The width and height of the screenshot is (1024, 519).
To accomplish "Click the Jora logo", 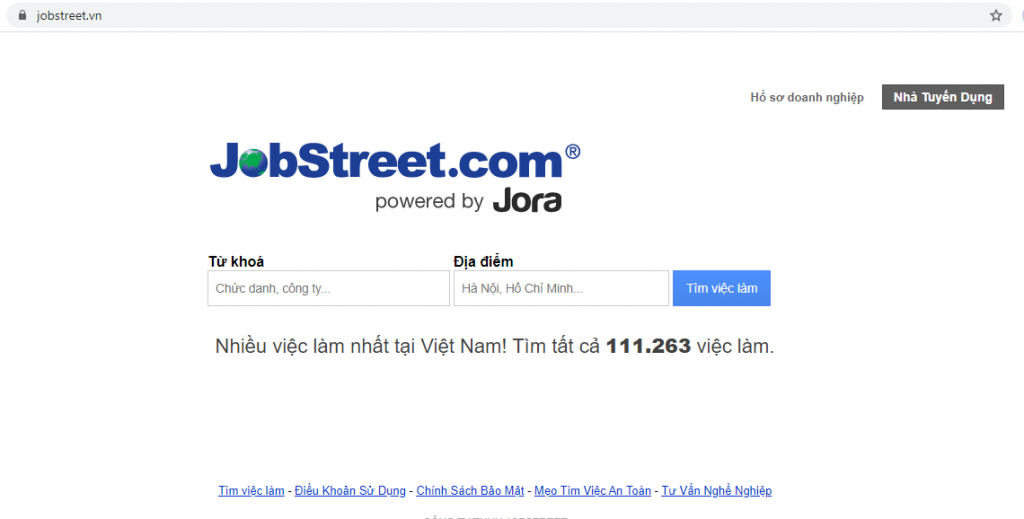I will click(527, 200).
